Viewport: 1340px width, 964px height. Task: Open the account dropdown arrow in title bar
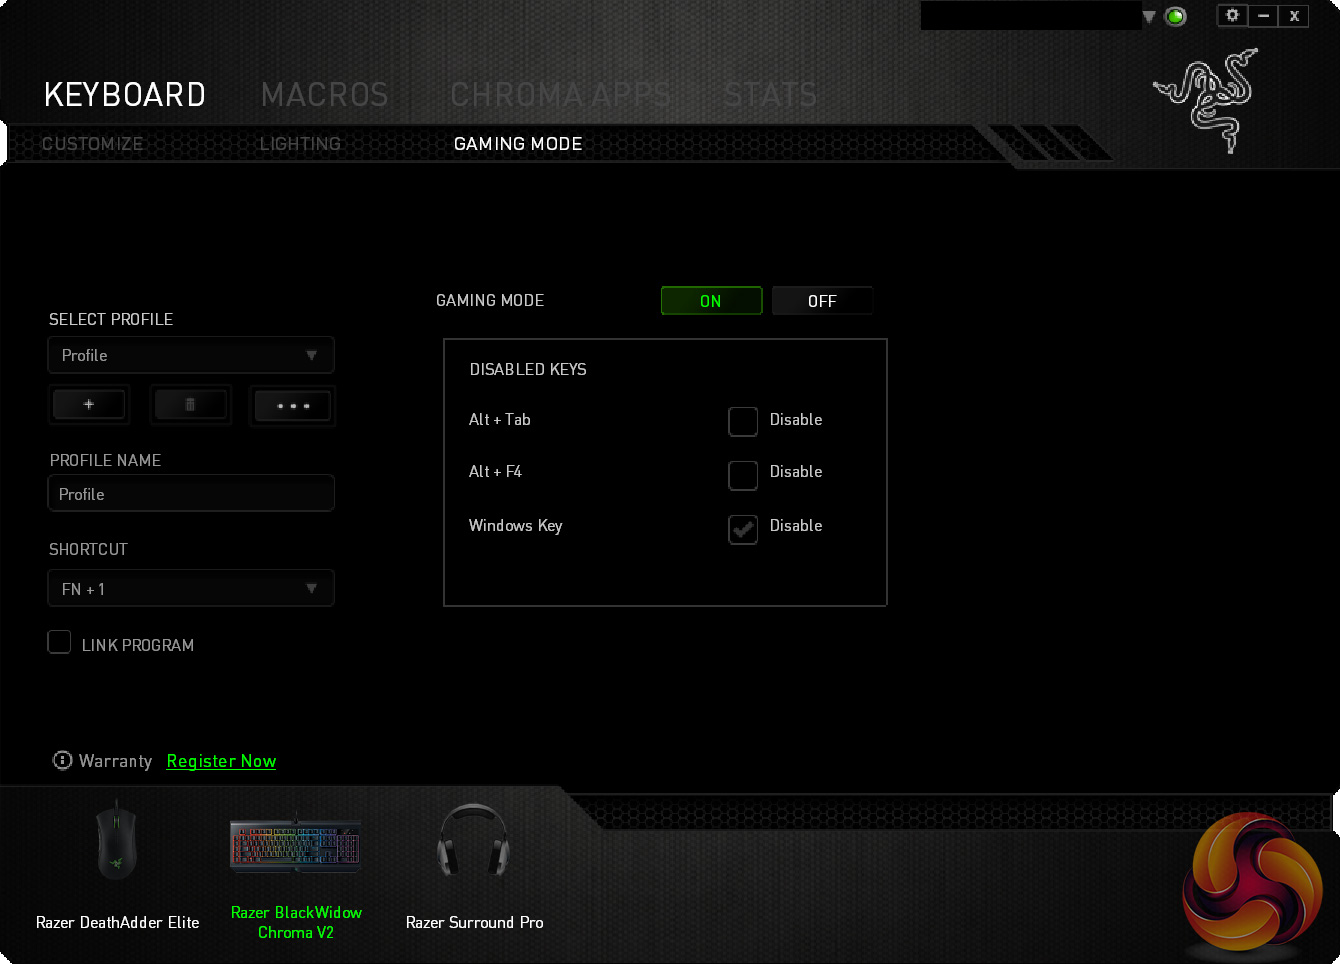coord(1149,17)
